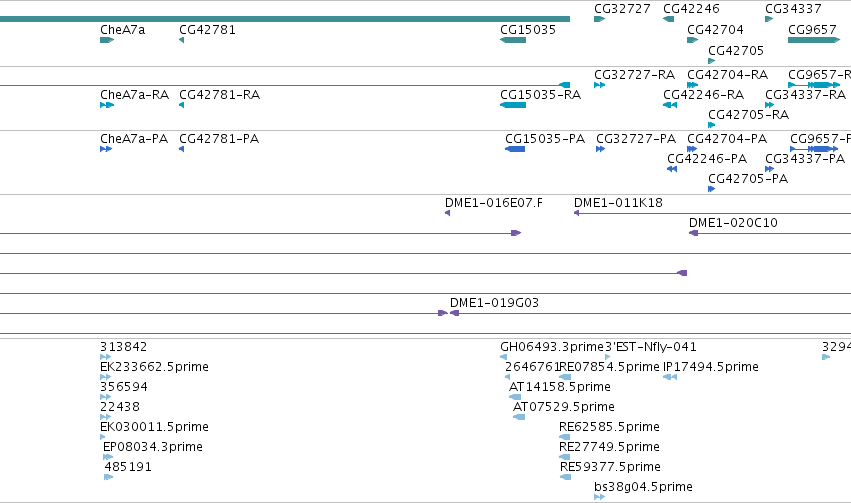Viewport: 851px width, 503px height.
Task: Click the DME1-011K18 clone label
Action: tap(618, 203)
